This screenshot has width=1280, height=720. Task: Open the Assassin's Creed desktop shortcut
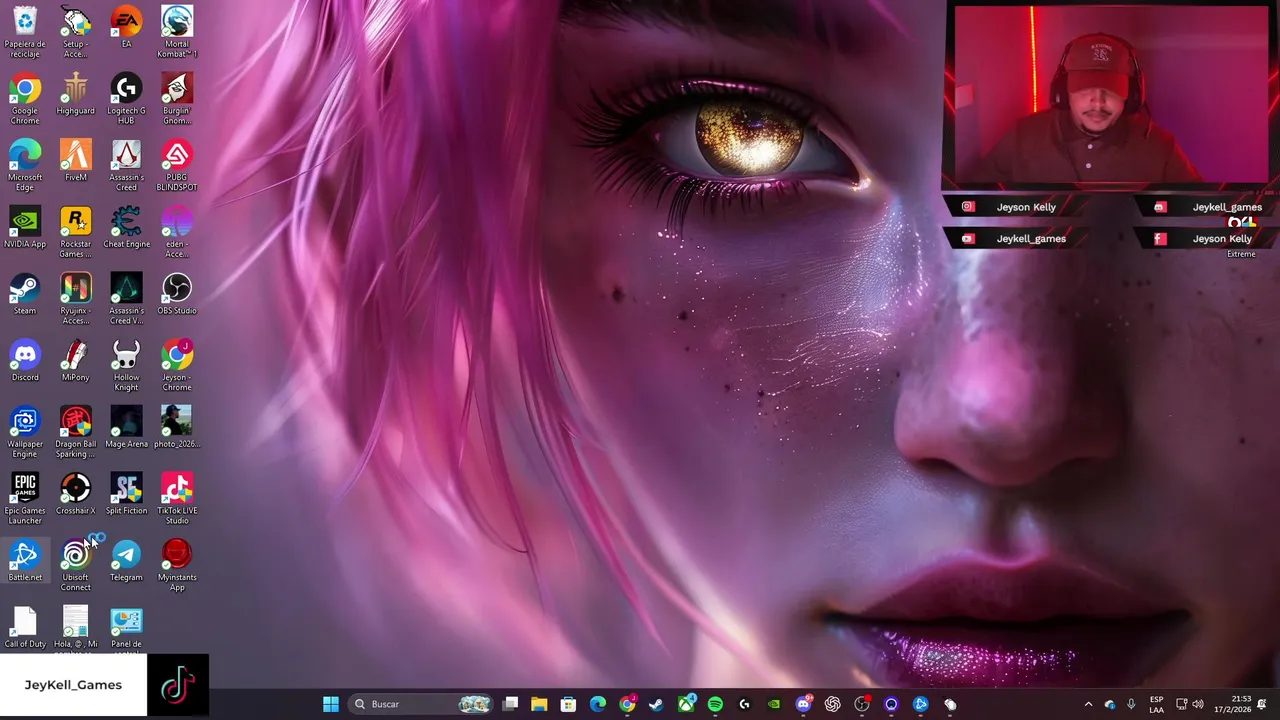point(126,165)
